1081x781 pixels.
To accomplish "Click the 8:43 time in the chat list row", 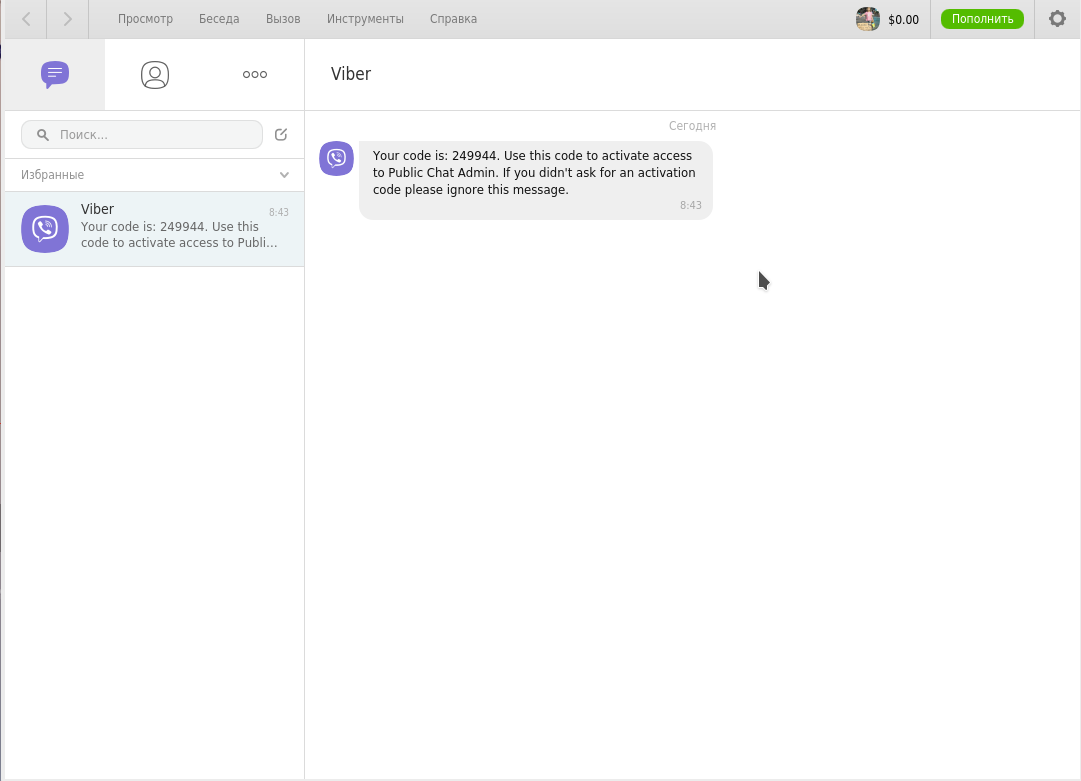I will (279, 212).
